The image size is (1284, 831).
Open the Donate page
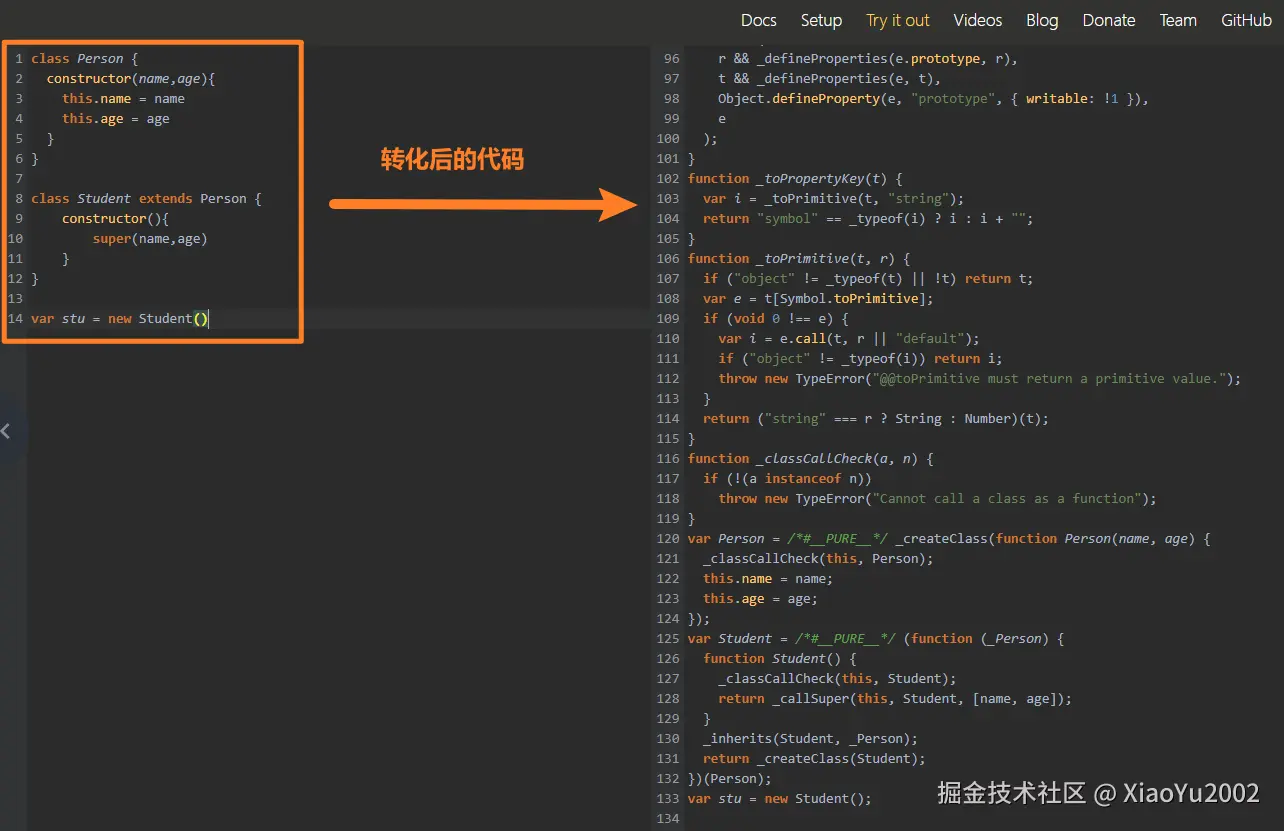coord(1109,20)
